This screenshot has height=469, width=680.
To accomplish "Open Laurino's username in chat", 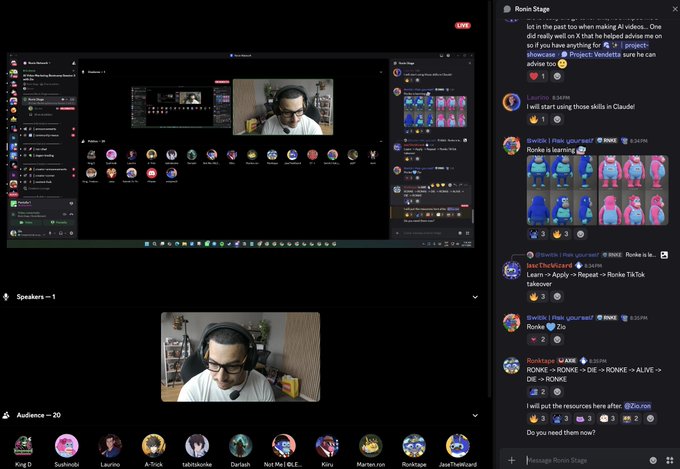I will tap(538, 98).
